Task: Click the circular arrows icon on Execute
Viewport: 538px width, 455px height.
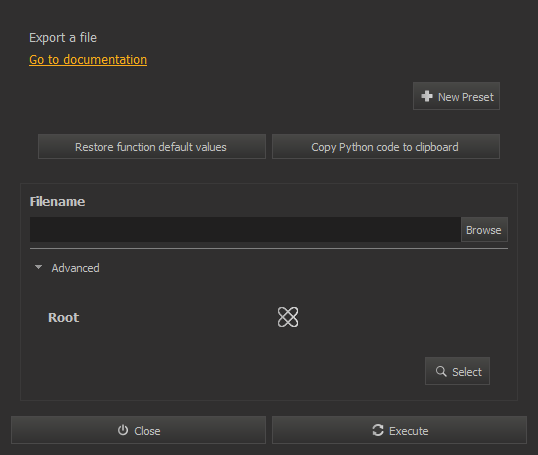Action: pos(378,430)
